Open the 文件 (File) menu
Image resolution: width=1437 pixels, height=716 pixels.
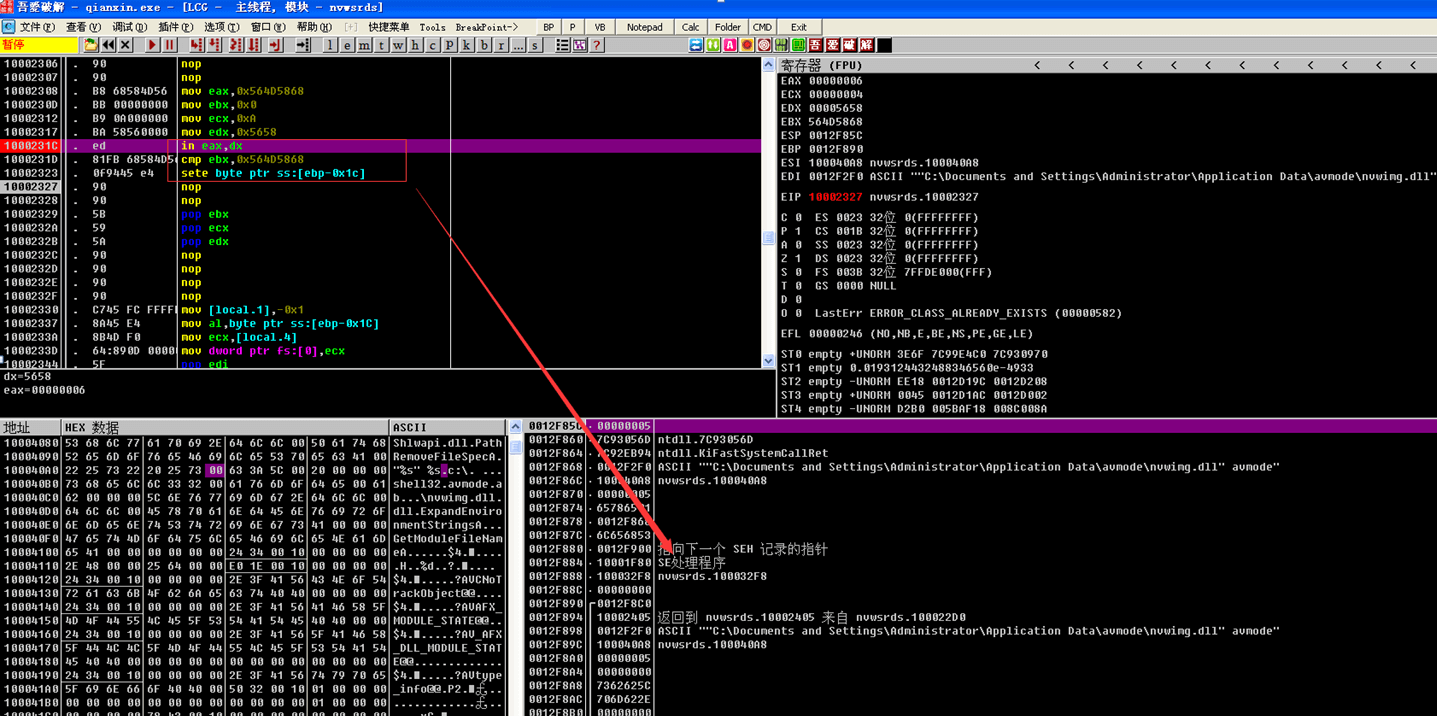[37, 27]
